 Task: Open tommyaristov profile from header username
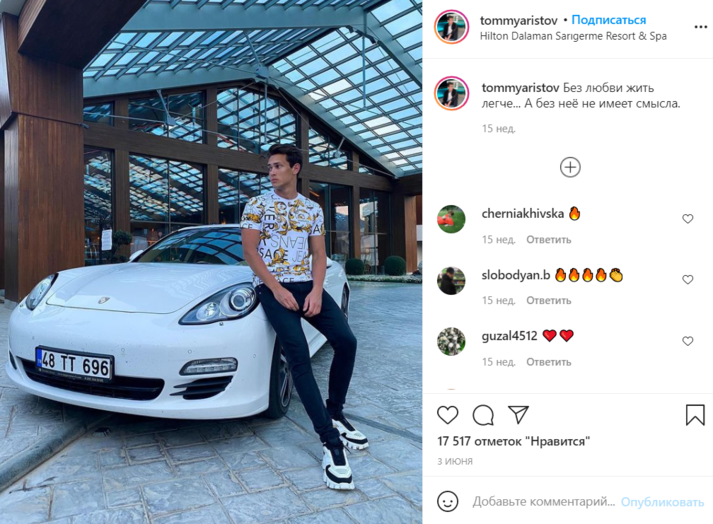[518, 20]
